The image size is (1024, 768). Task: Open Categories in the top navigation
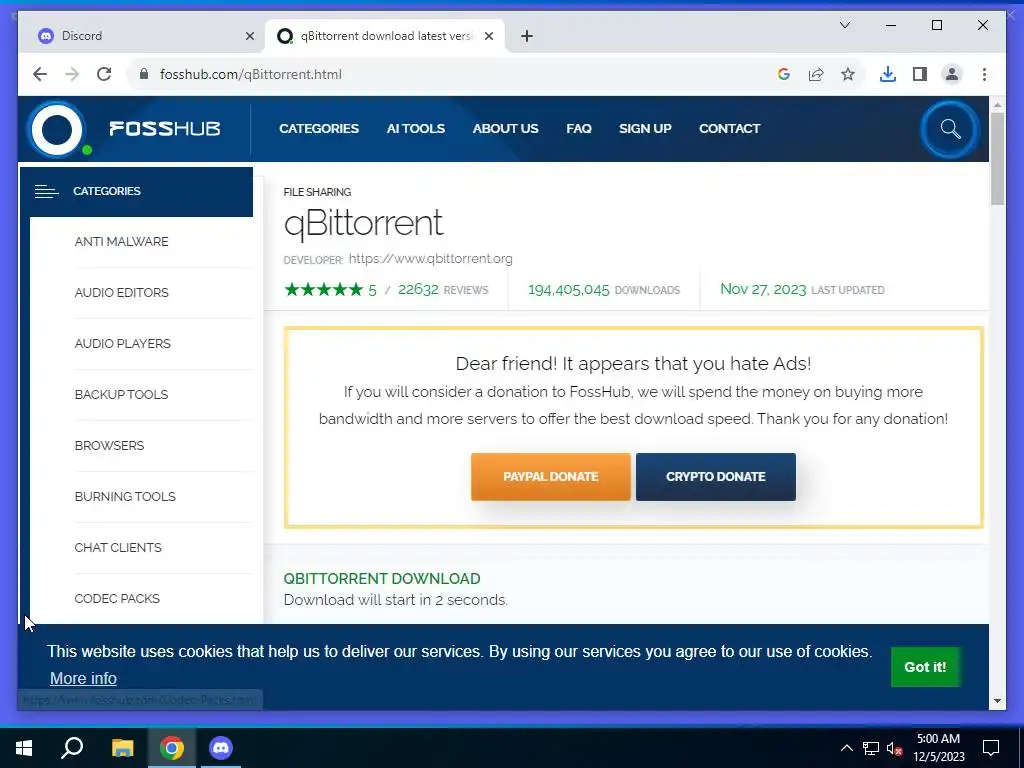pyautogui.click(x=319, y=129)
